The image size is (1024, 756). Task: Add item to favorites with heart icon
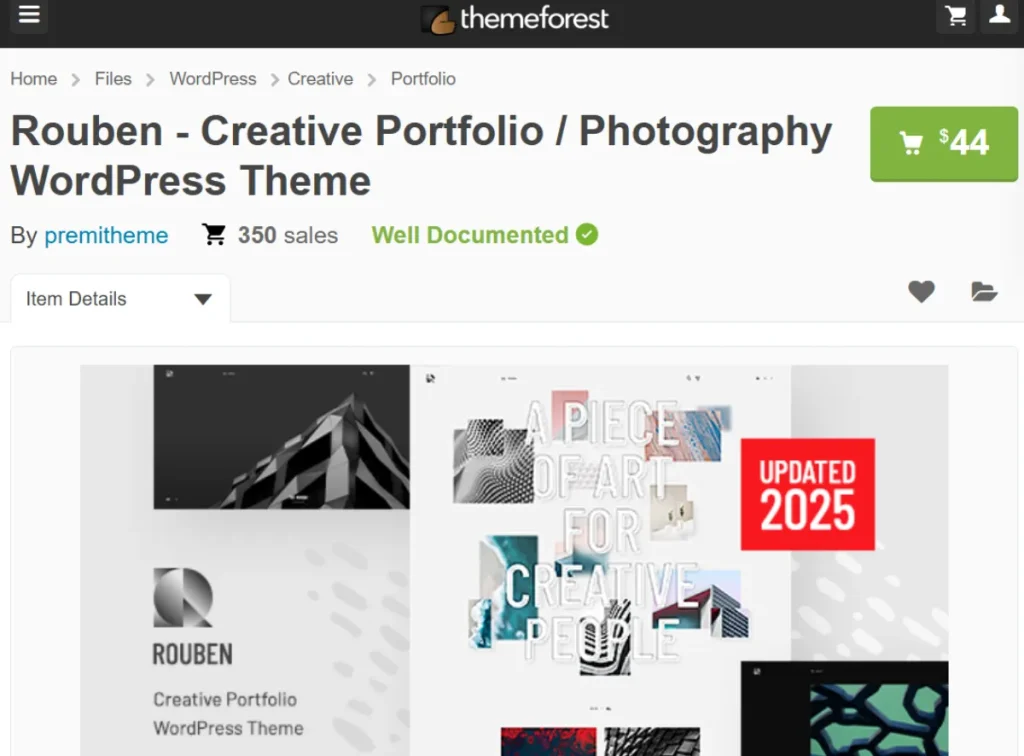[x=921, y=291]
